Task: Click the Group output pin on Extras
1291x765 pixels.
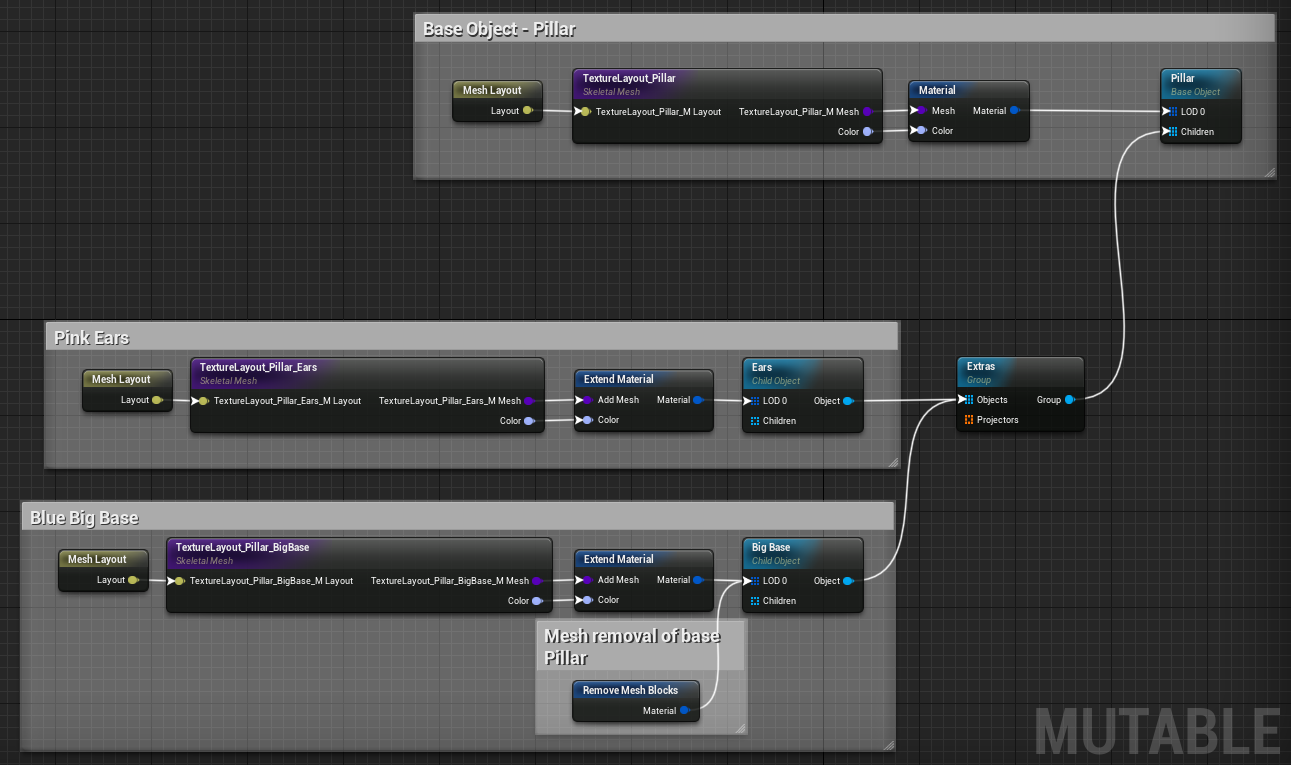Action: click(1069, 400)
